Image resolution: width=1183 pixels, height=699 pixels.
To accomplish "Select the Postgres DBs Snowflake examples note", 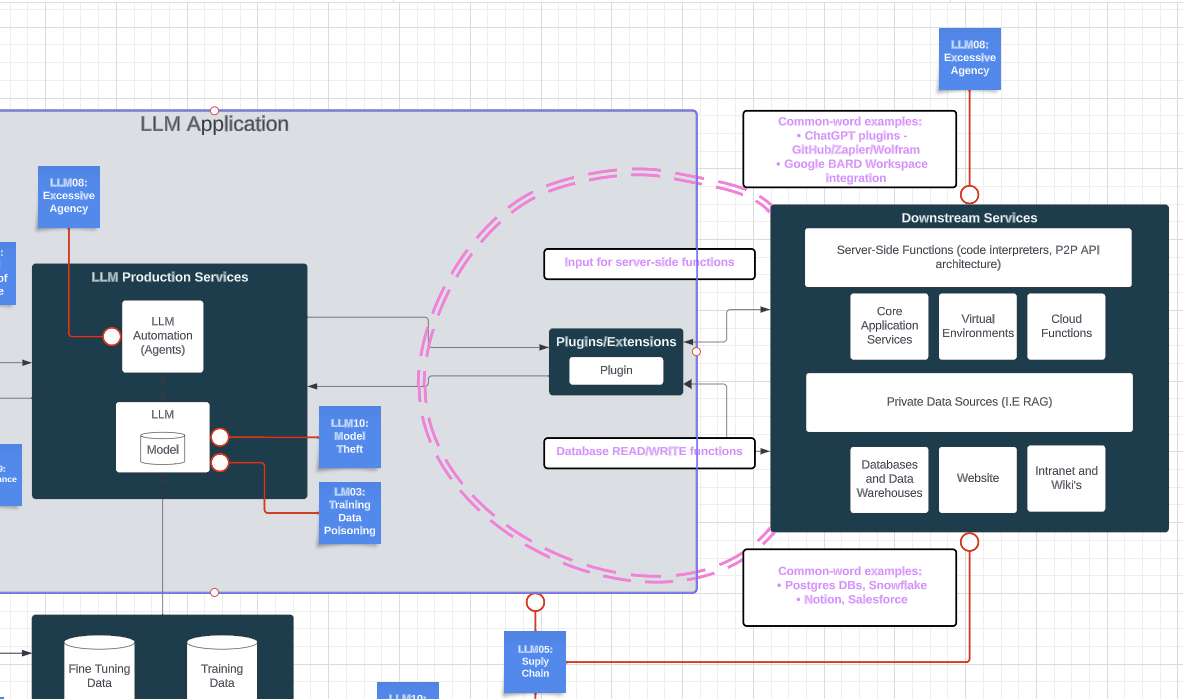I will coord(849,587).
